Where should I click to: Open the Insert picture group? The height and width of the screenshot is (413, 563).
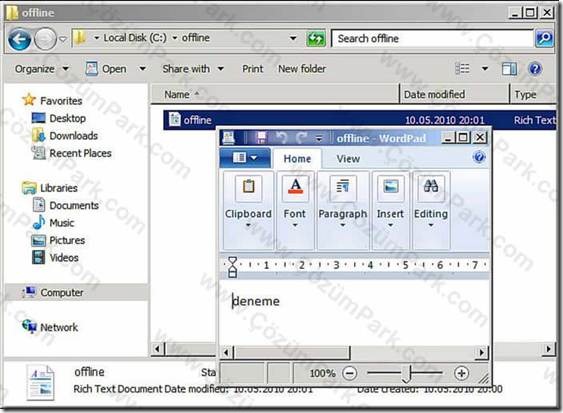click(x=390, y=210)
